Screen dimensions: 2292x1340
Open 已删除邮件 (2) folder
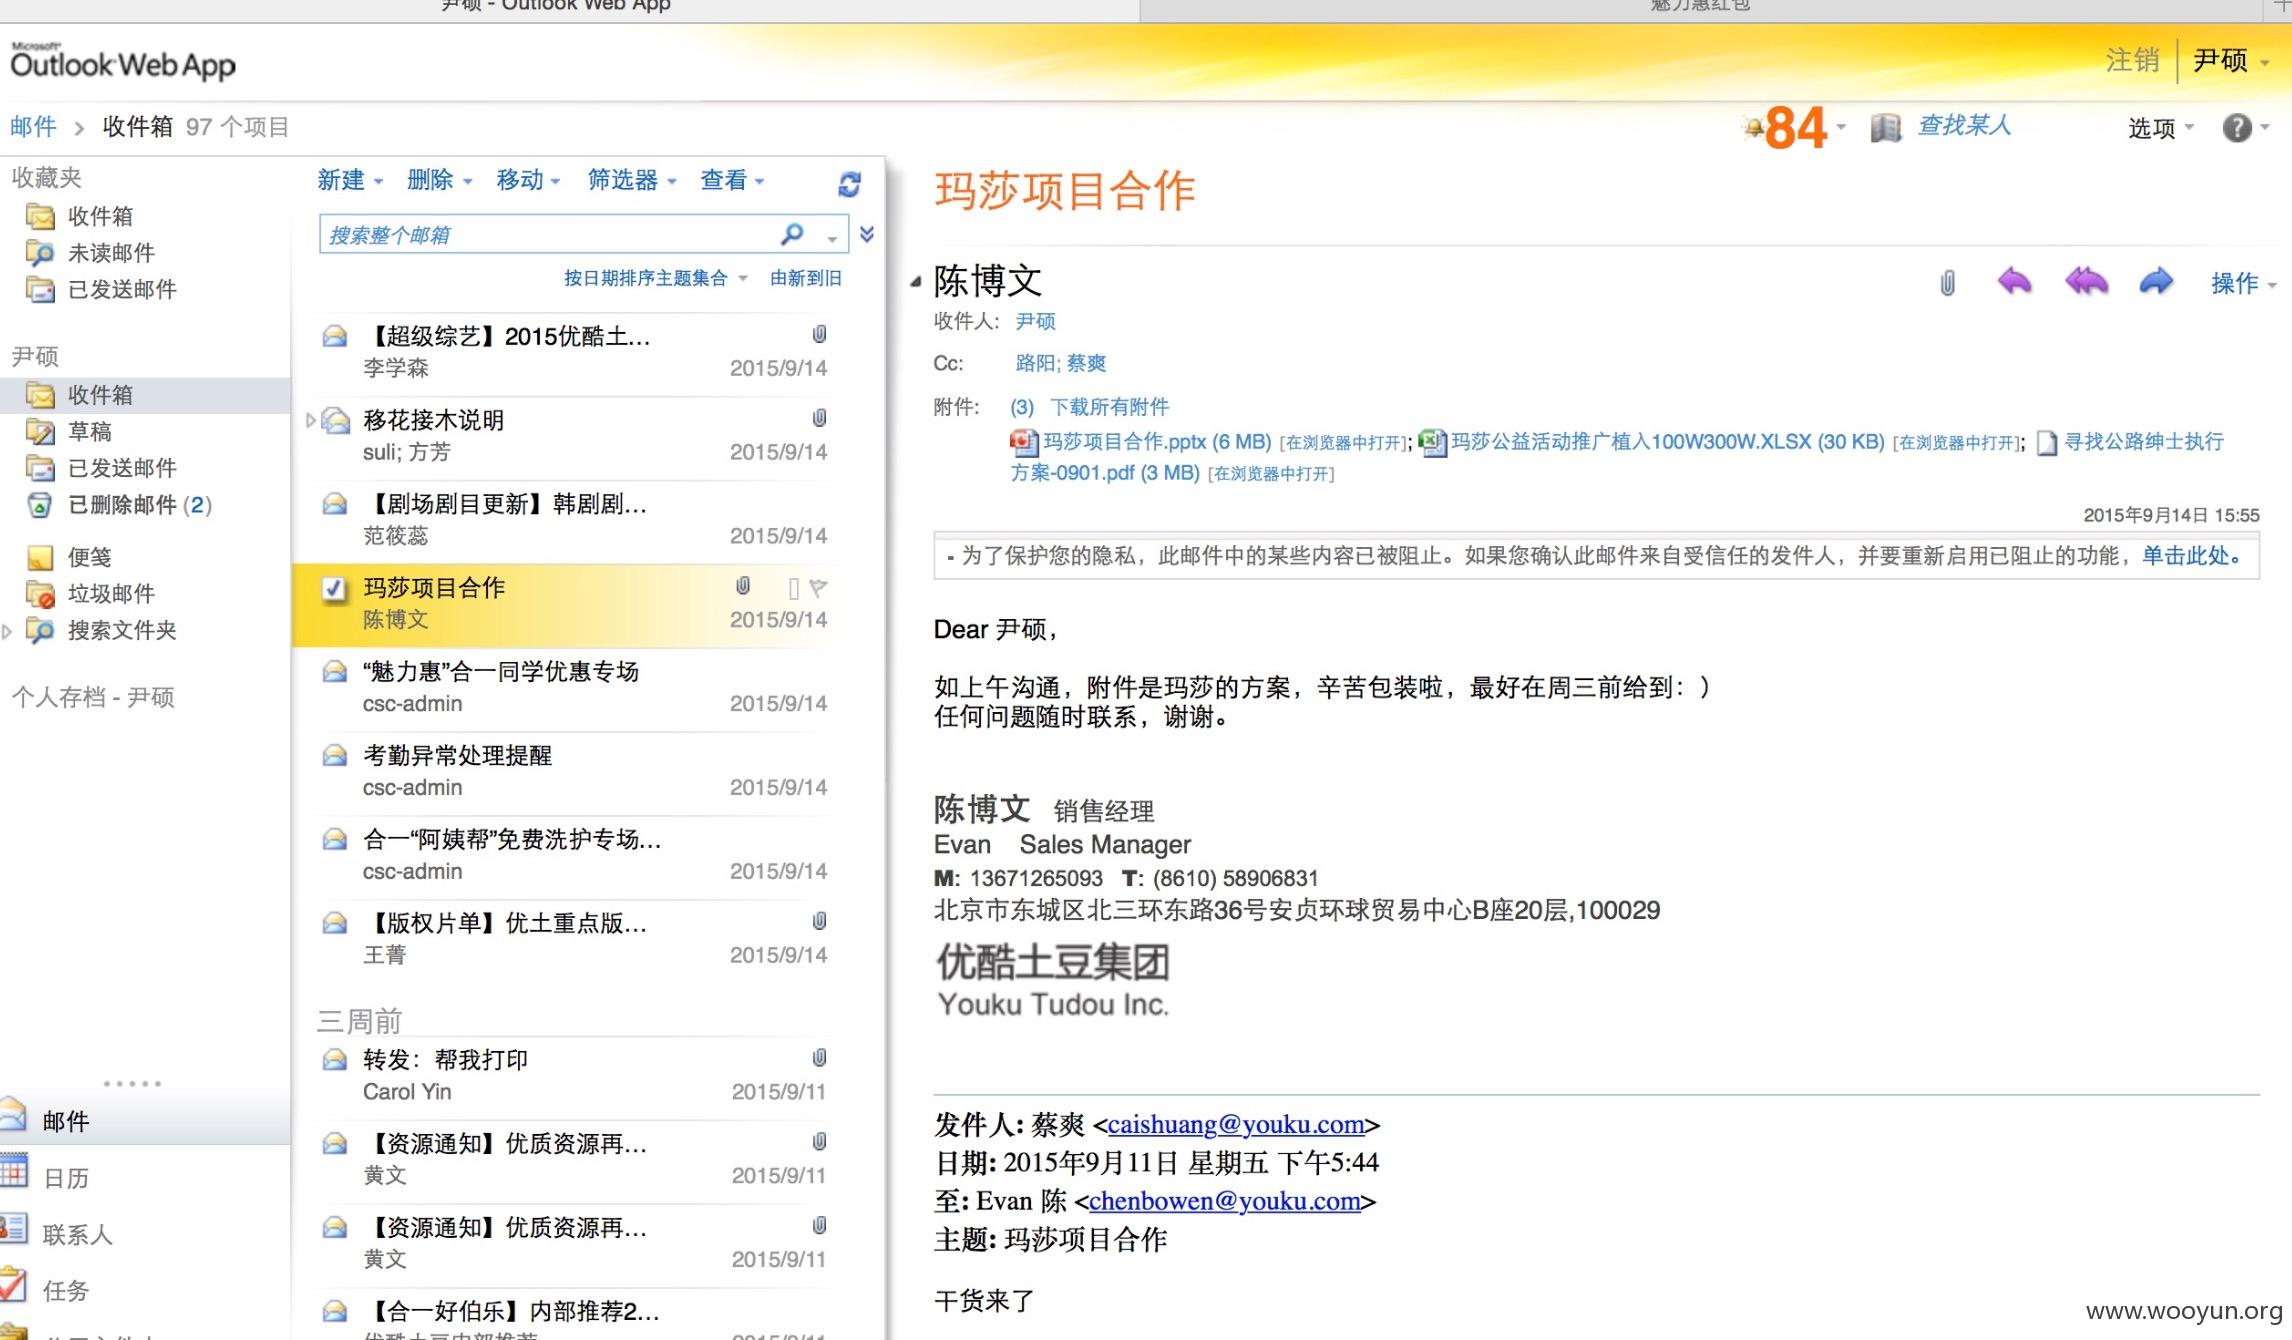[x=139, y=504]
